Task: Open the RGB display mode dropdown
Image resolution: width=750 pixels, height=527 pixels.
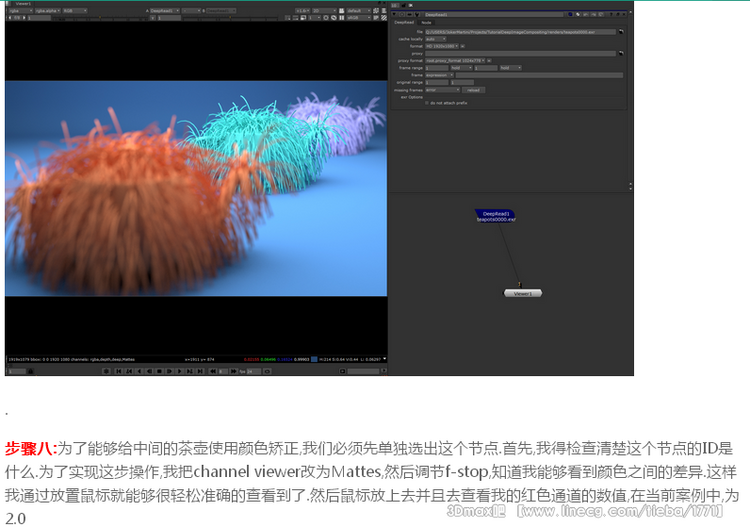Action: [75, 11]
